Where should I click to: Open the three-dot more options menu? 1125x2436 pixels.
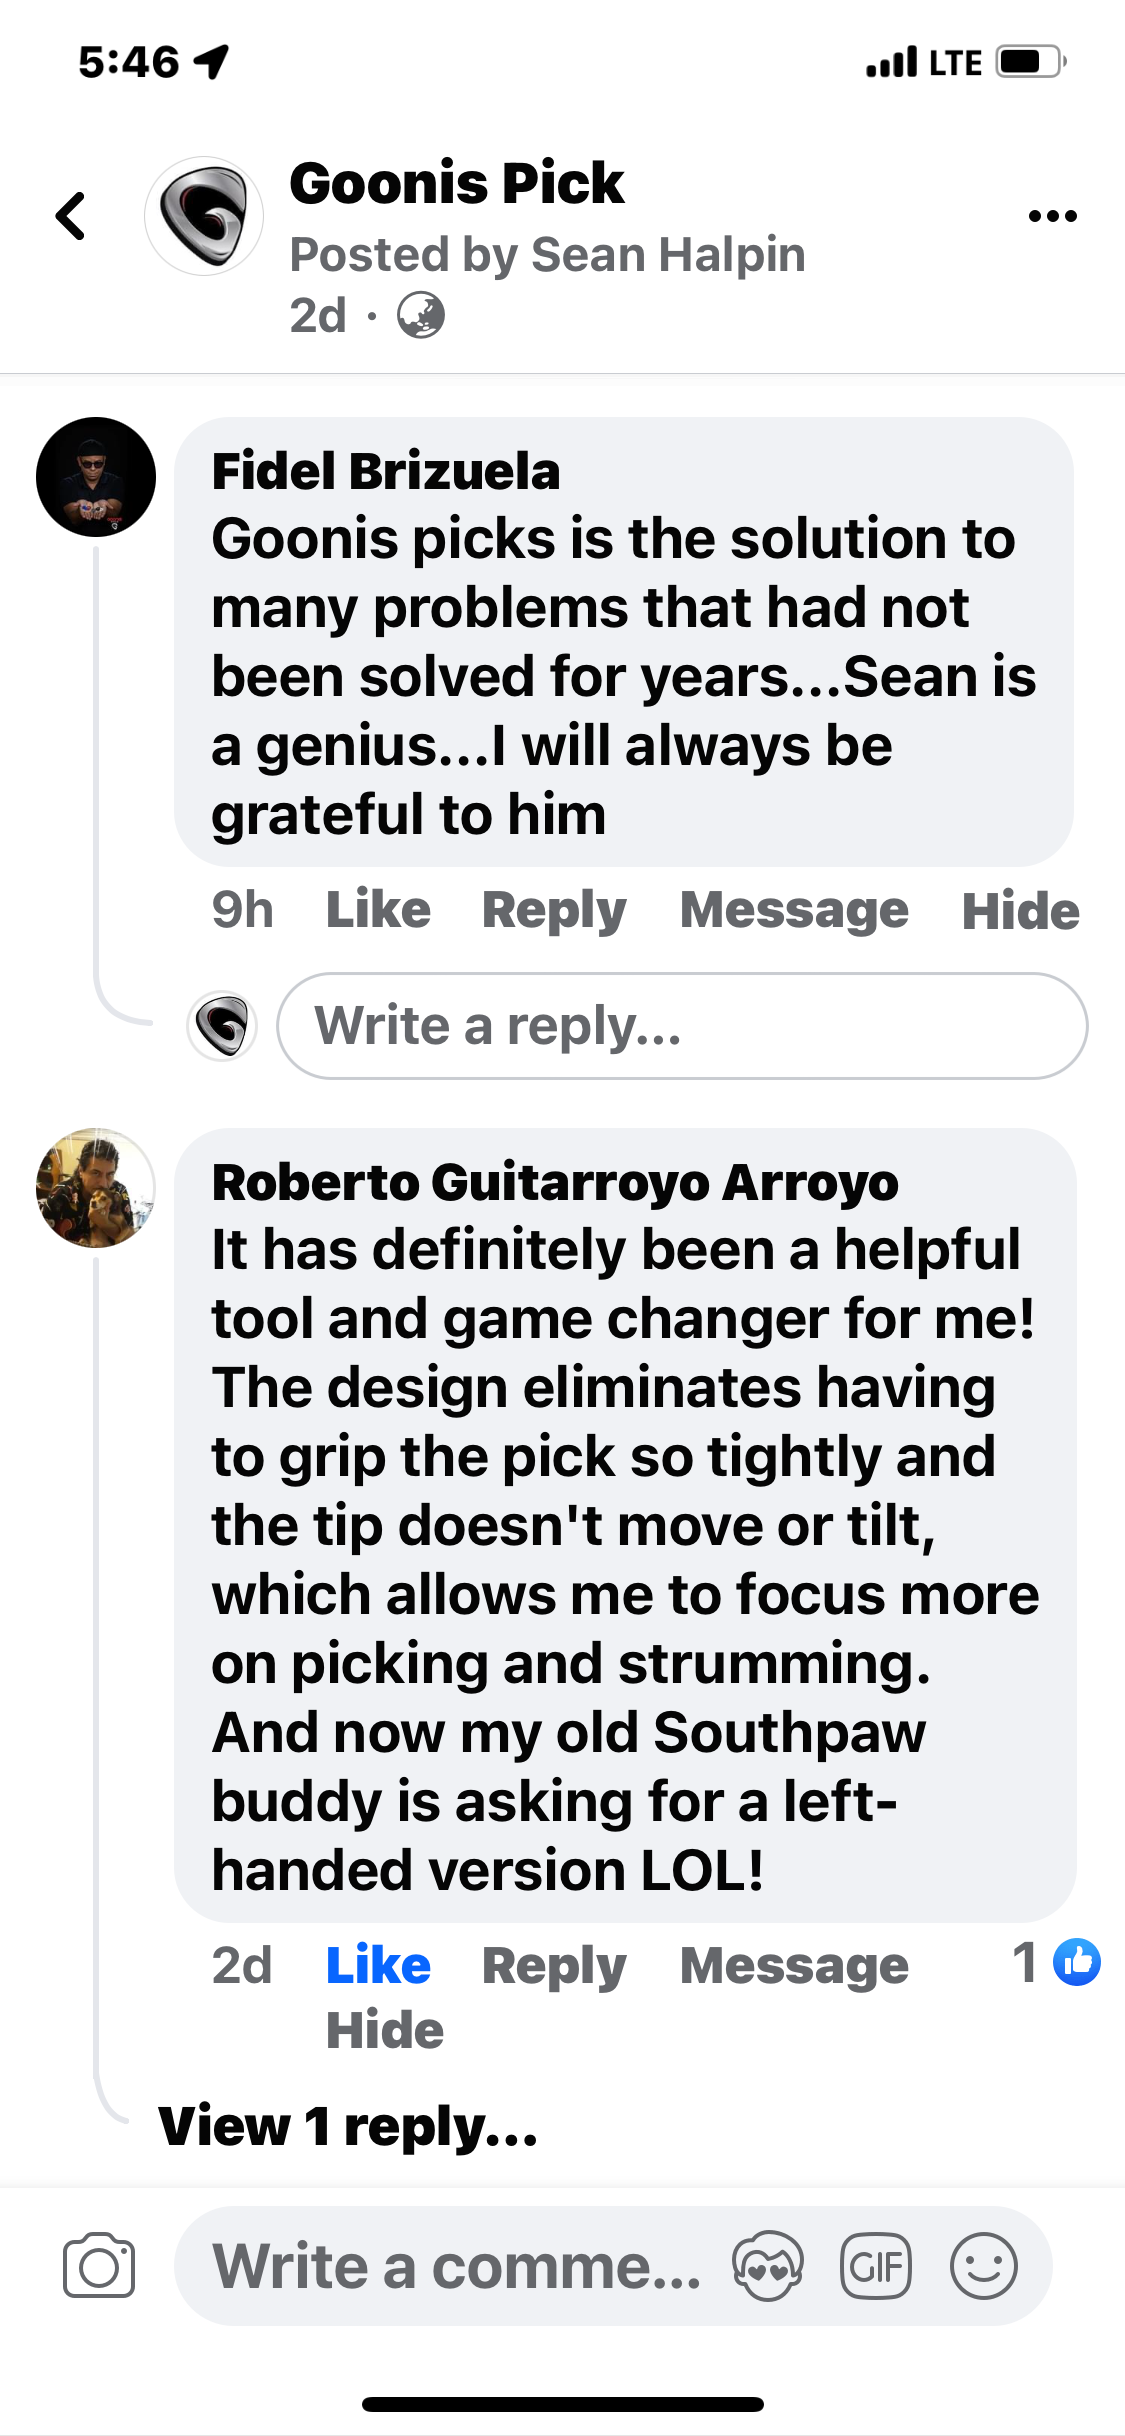[1052, 216]
